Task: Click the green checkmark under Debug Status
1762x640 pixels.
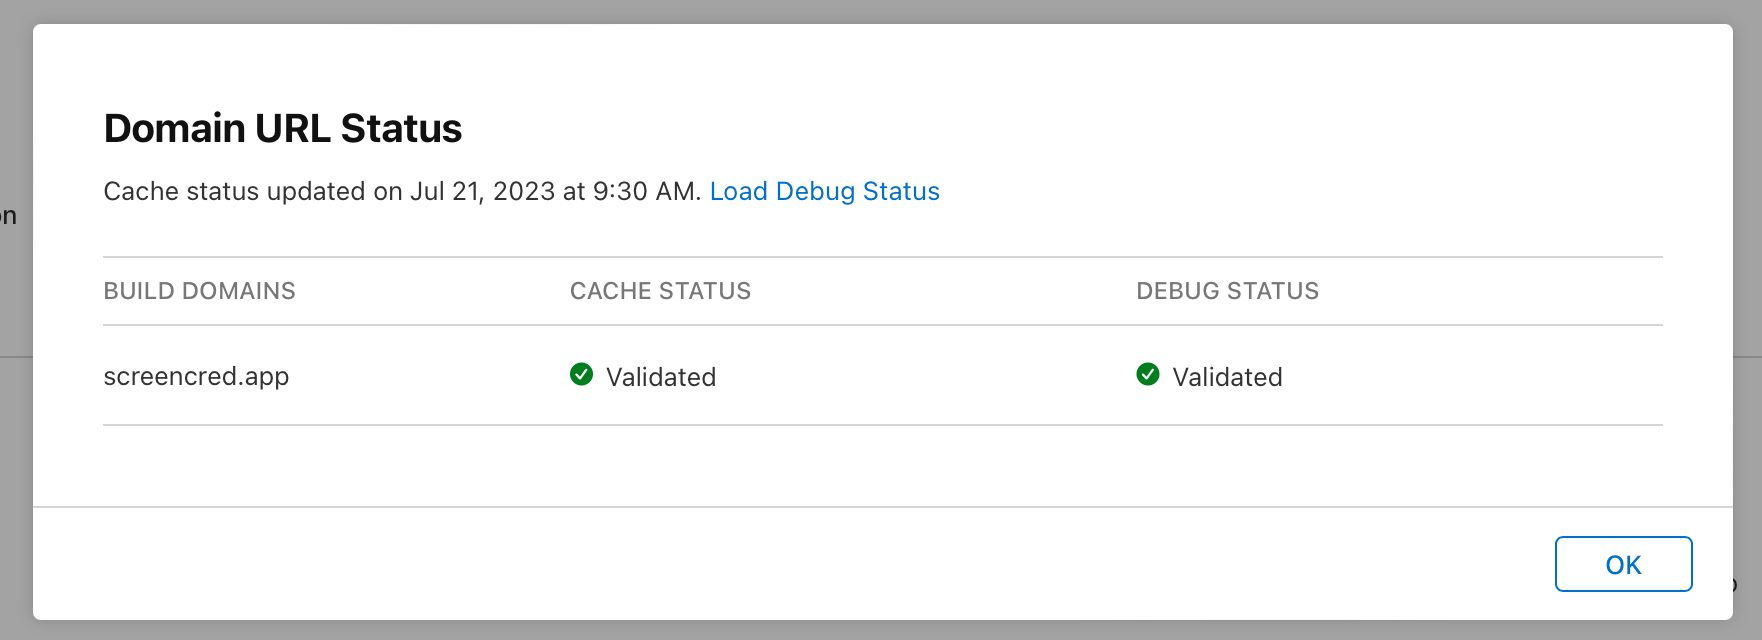Action: [x=1148, y=375]
